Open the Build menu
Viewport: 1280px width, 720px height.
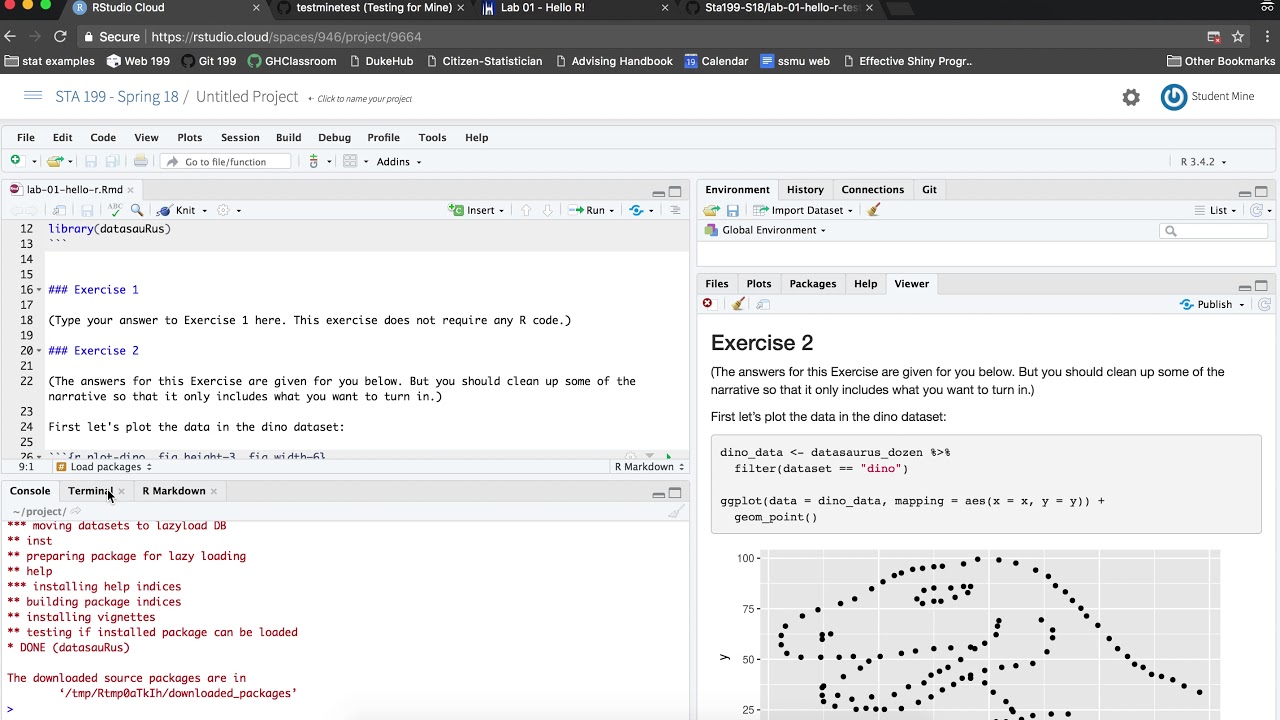(x=289, y=137)
